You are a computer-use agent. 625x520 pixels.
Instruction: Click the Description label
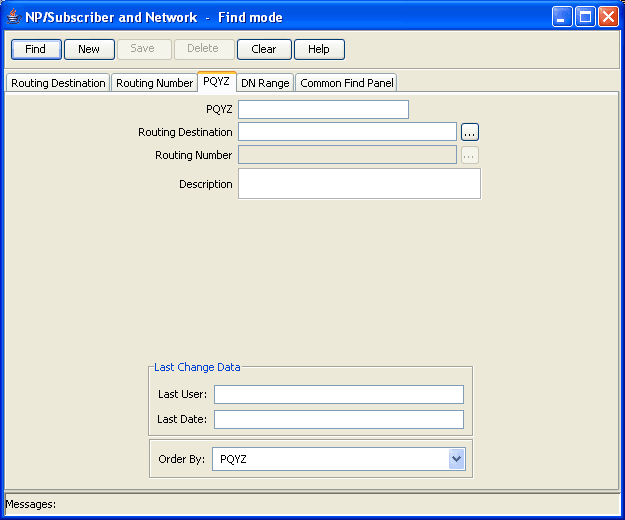[206, 184]
